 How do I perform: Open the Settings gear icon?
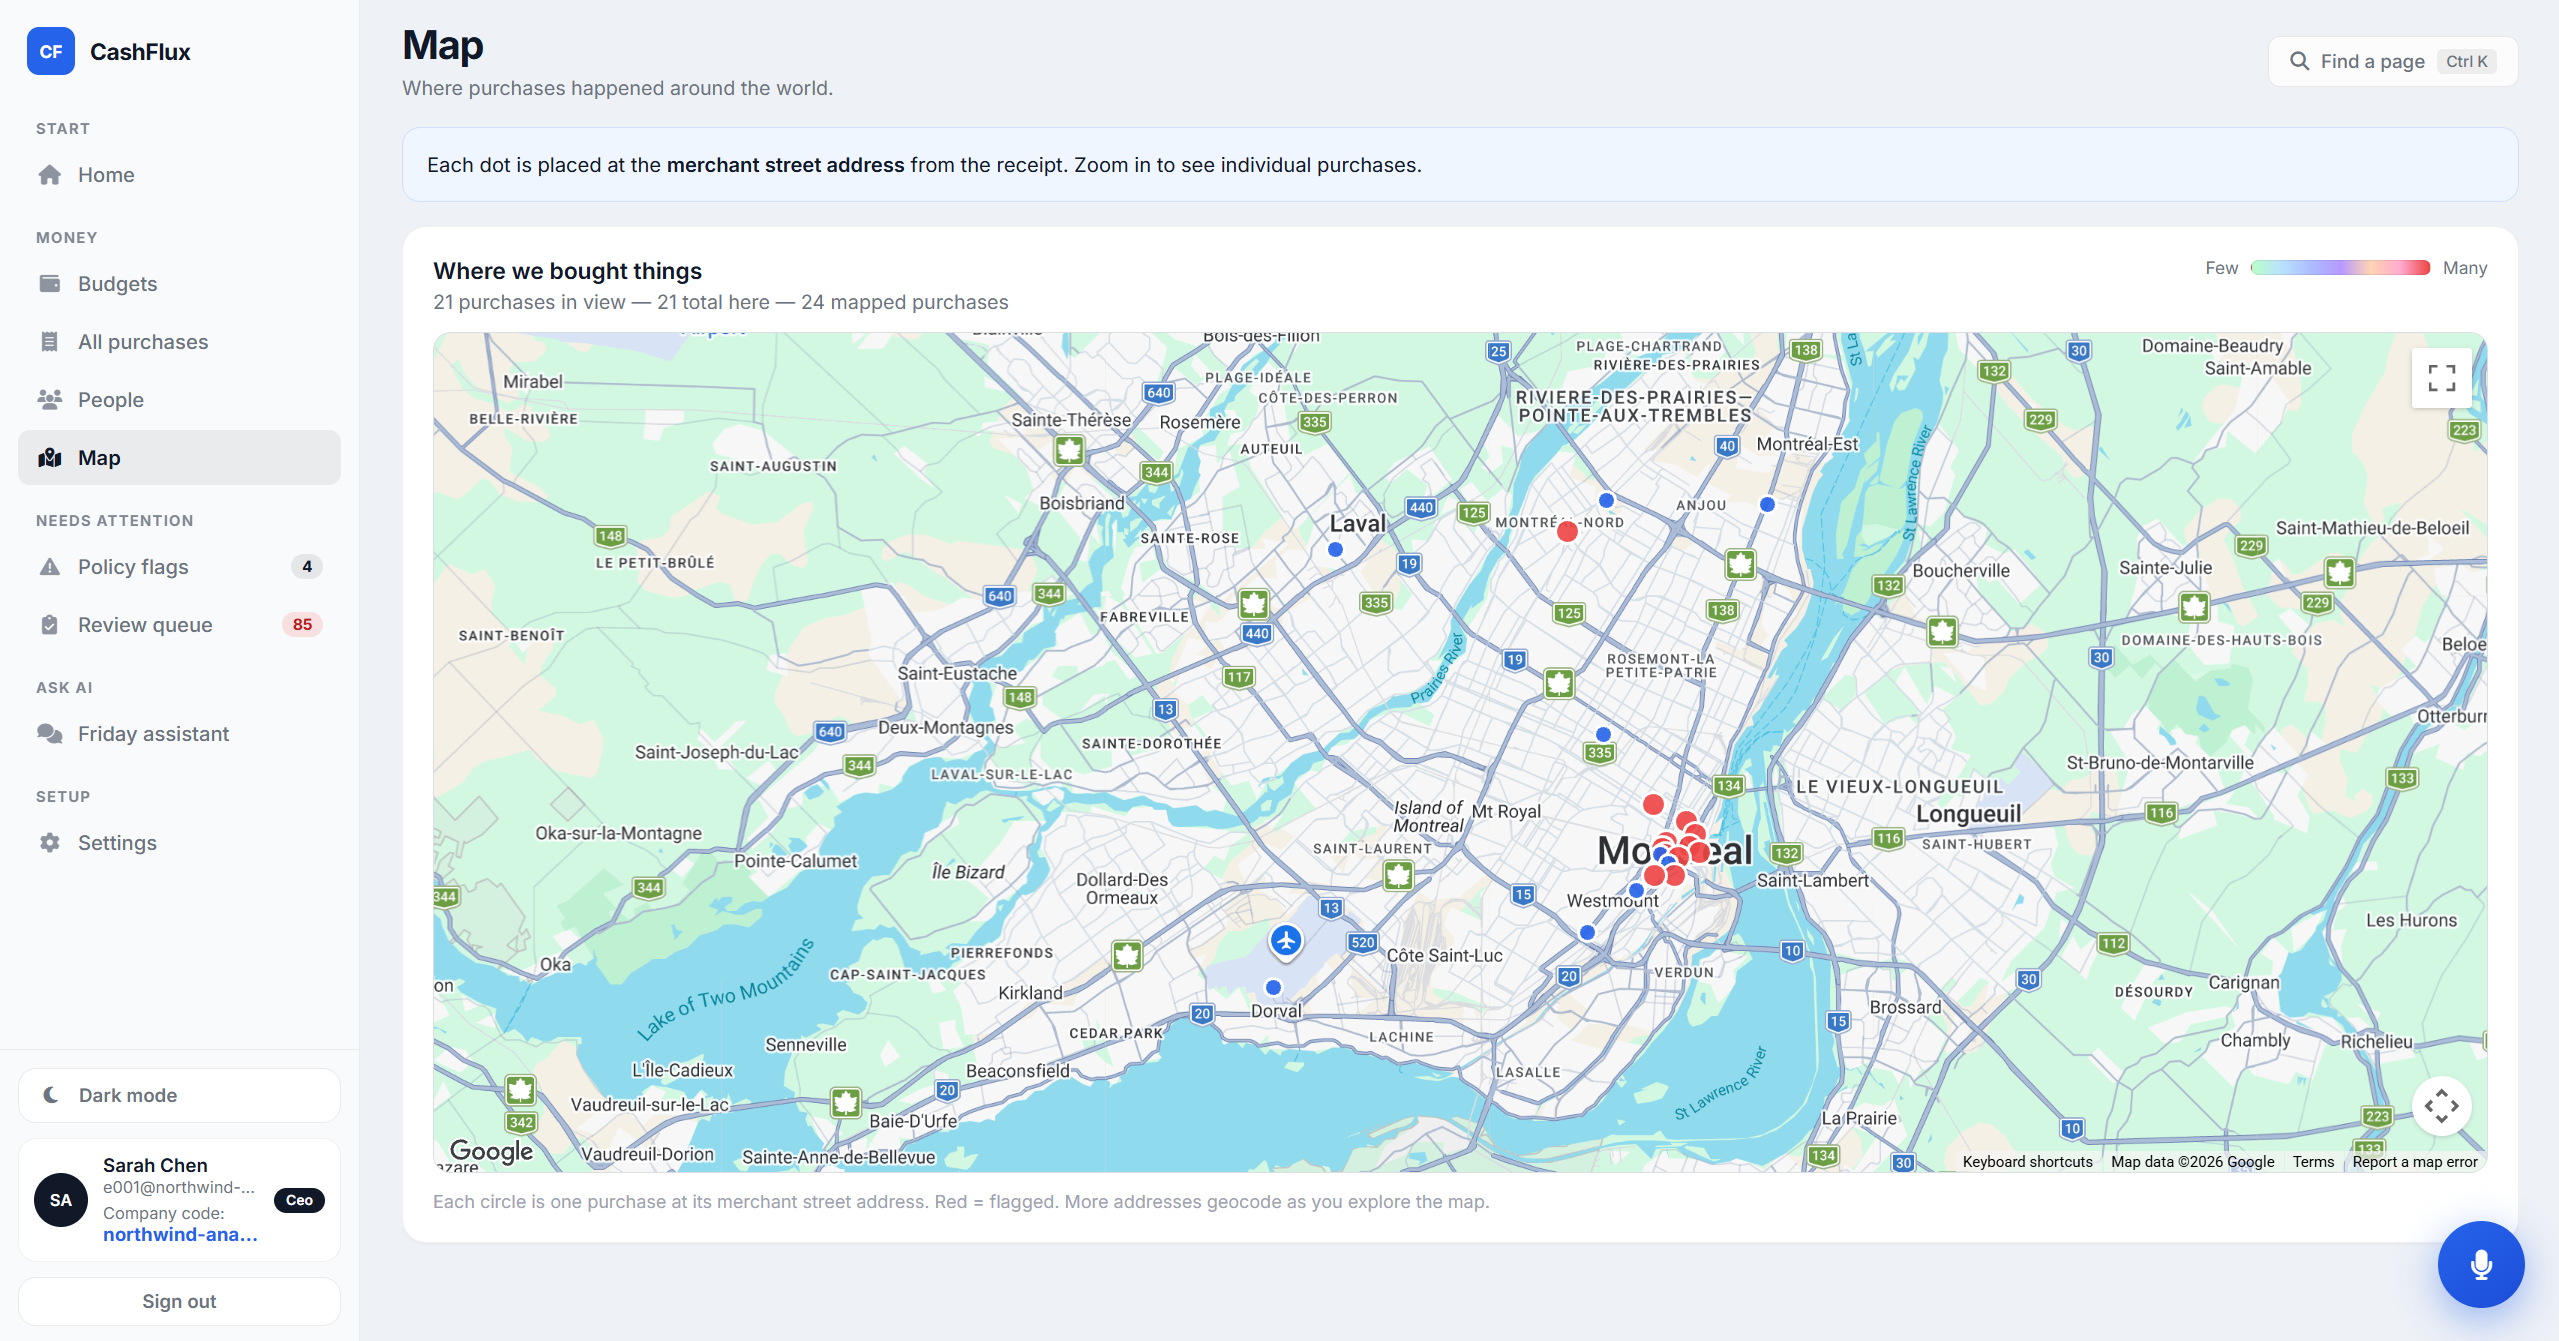pyautogui.click(x=49, y=843)
